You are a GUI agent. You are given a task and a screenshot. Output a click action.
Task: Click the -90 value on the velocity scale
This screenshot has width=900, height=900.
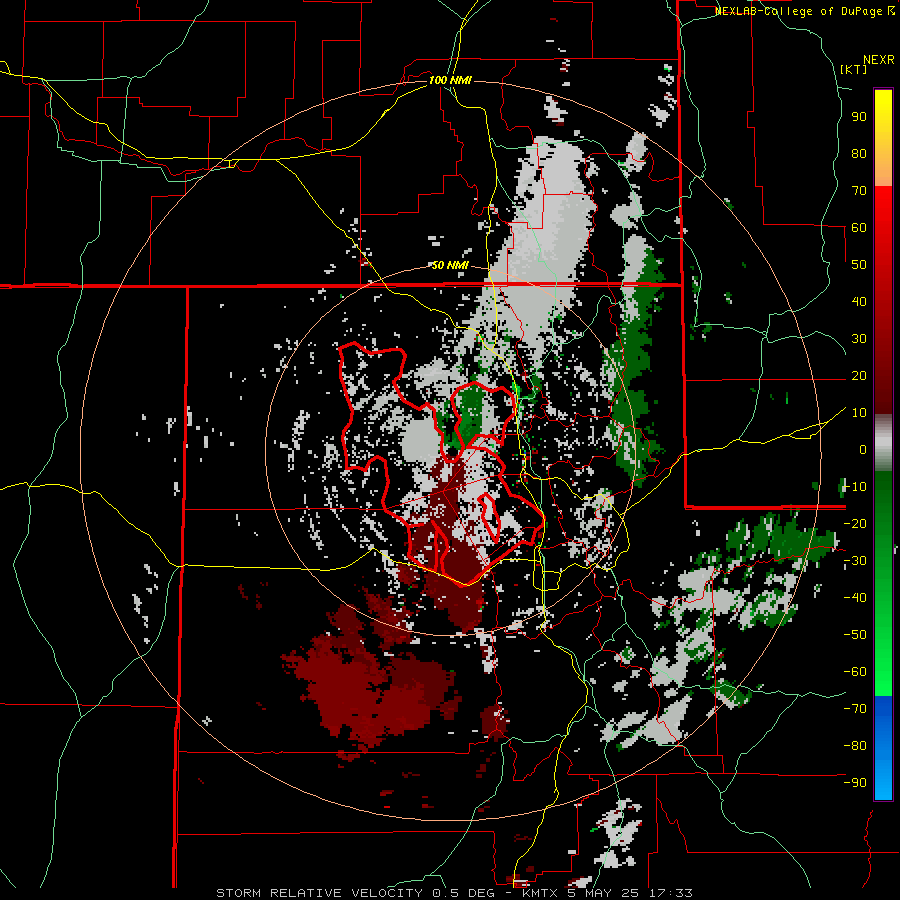pos(855,782)
